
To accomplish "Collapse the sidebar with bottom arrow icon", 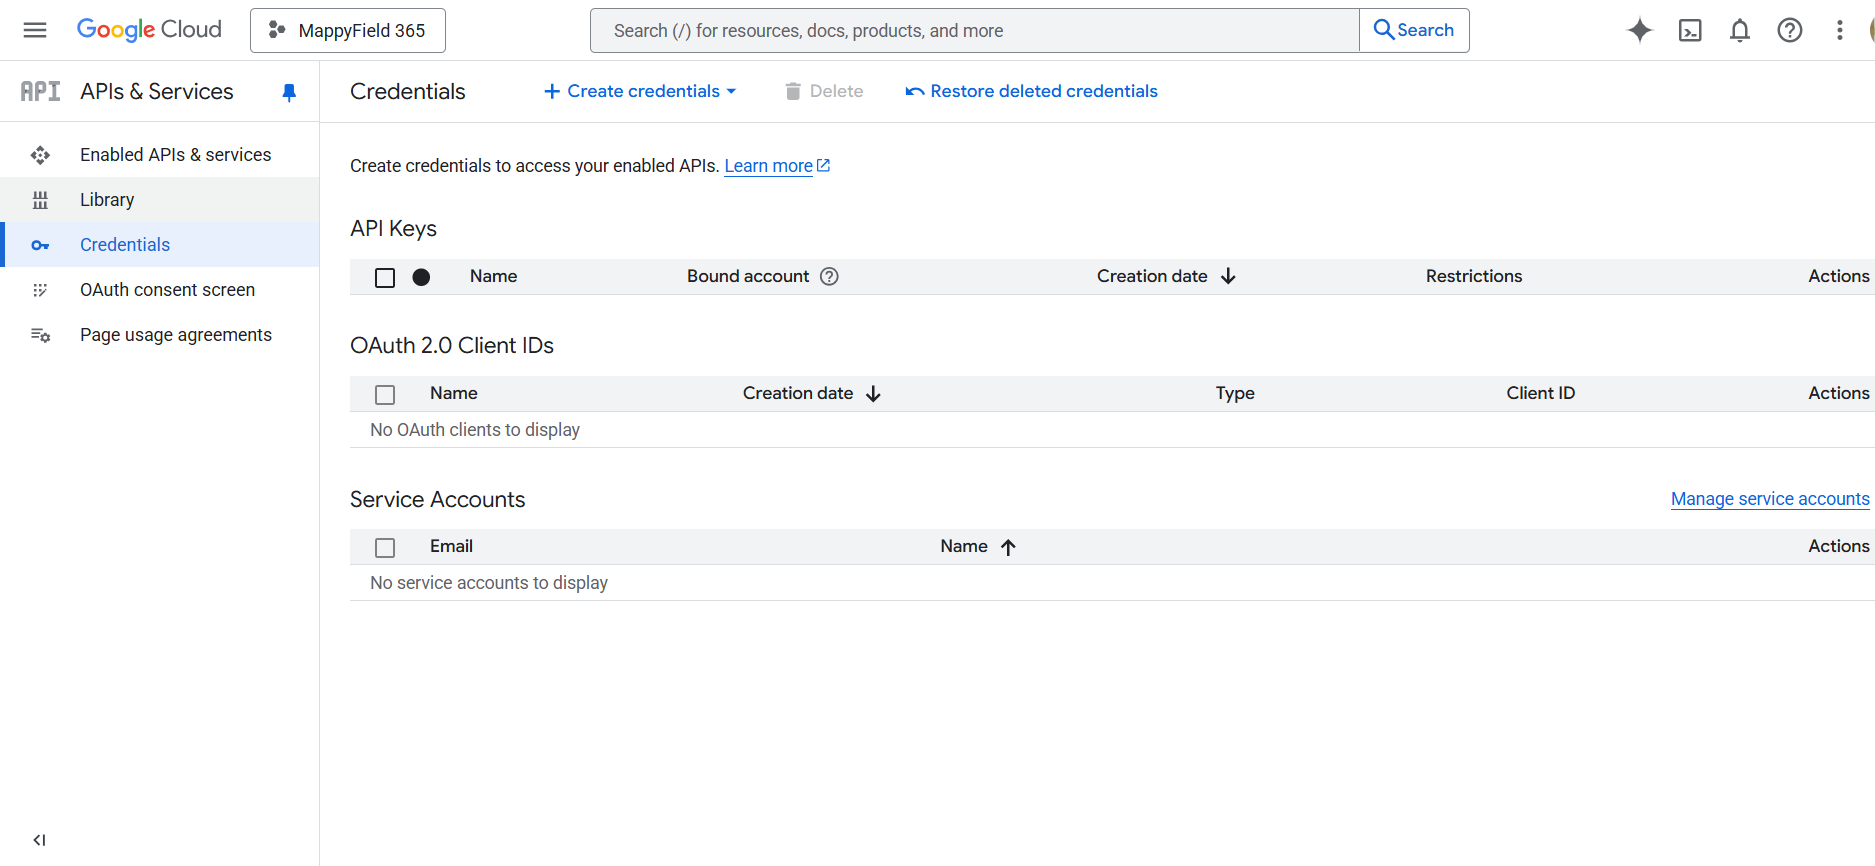I will click(x=39, y=840).
